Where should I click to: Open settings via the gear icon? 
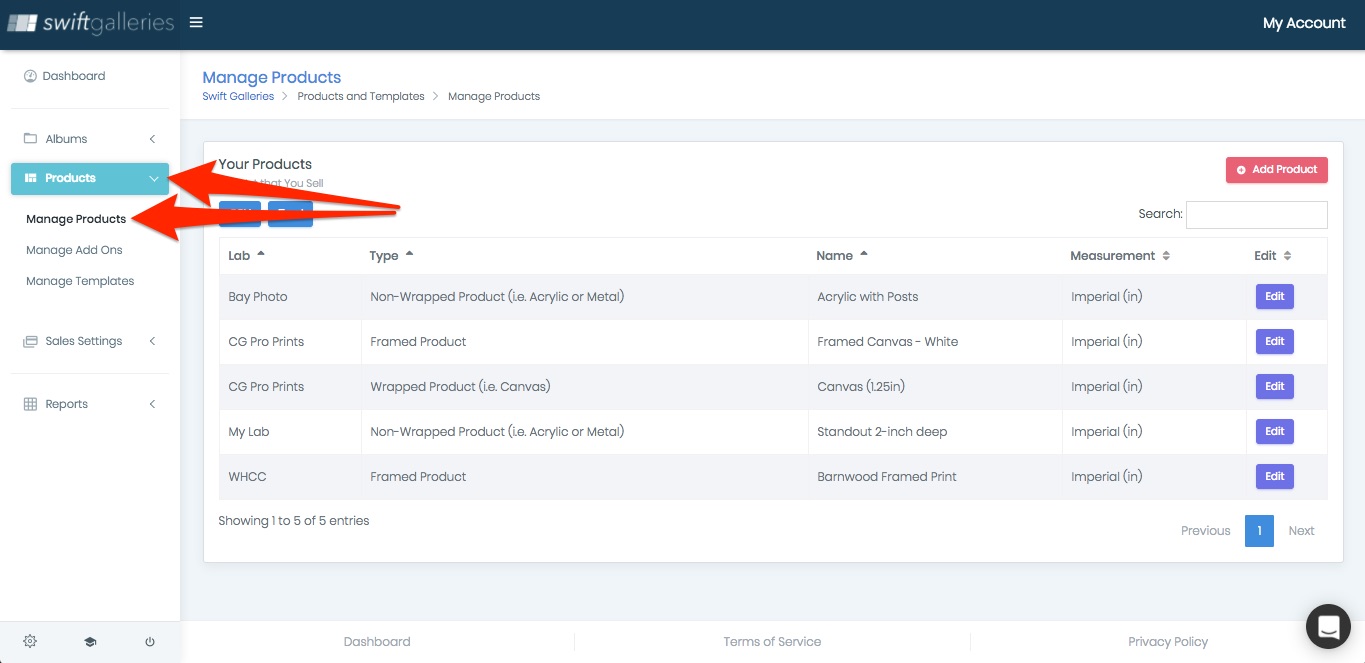[30, 641]
